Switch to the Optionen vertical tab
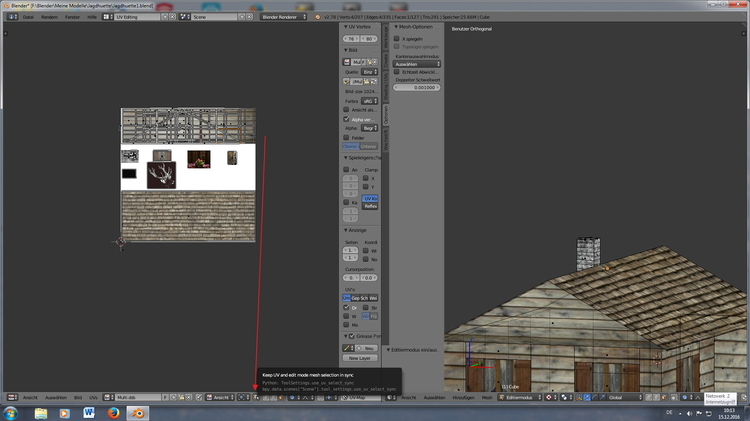This screenshot has width=750, height=421. click(x=386, y=115)
